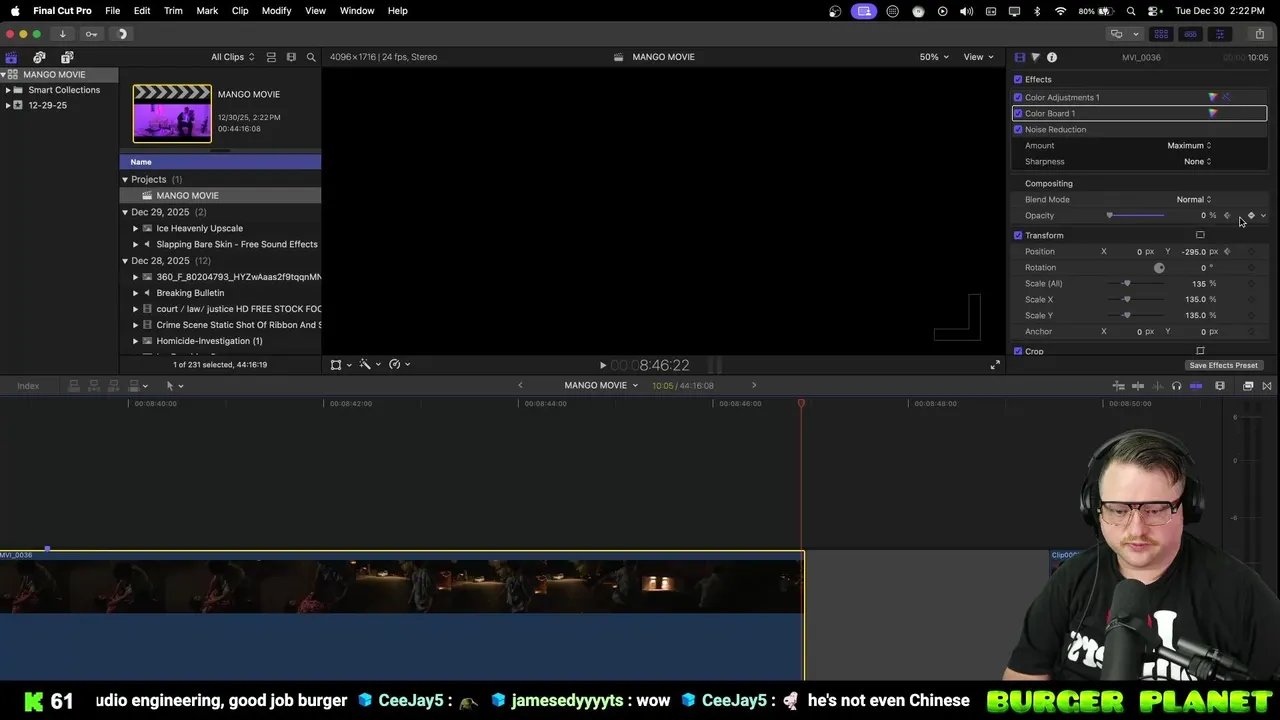This screenshot has width=1280, height=720.
Task: Toggle headphones audio skimming icon
Action: [1176, 386]
